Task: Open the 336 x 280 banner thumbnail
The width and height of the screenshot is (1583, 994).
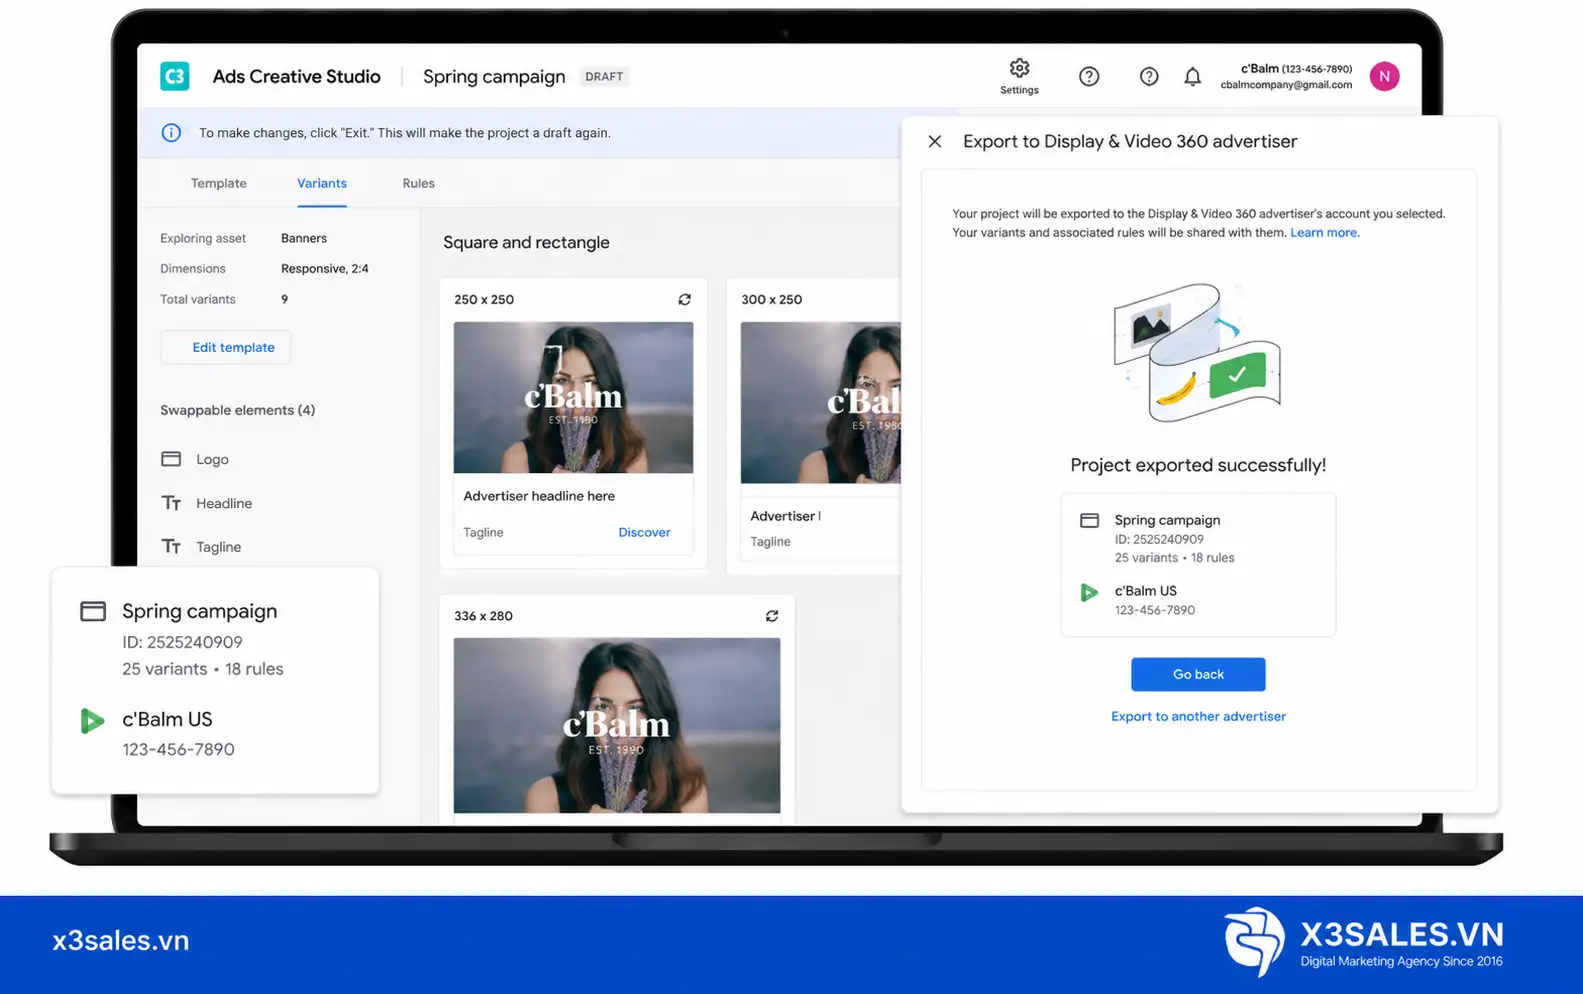Action: click(617, 725)
